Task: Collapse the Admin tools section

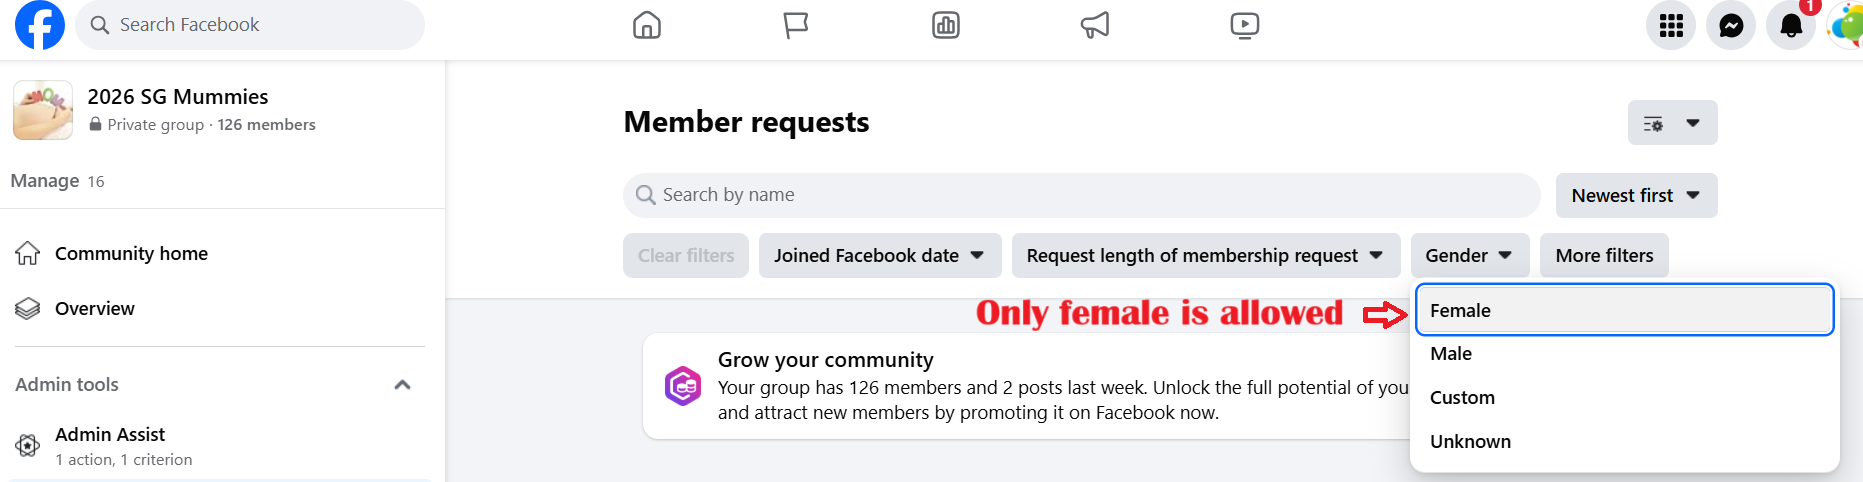Action: click(402, 385)
